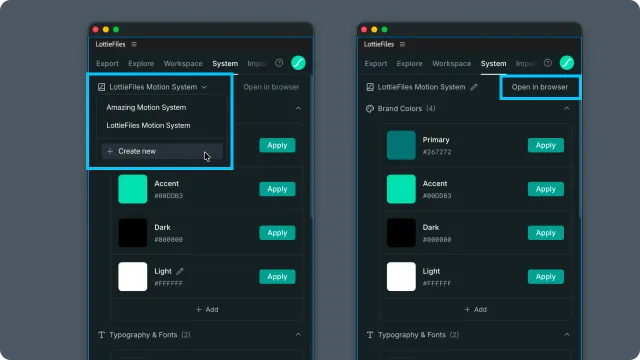The height and width of the screenshot is (360, 640).
Task: Click Light white swatch in left window
Action: point(133,276)
